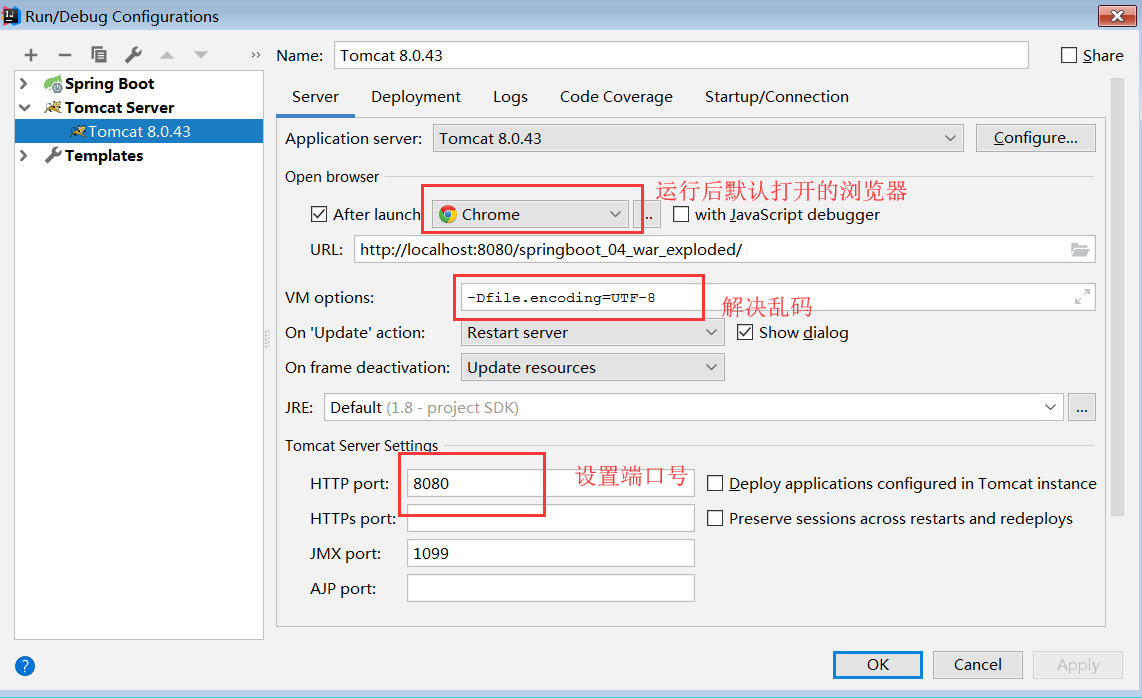Remove configuration using the minus icon

coord(65,55)
